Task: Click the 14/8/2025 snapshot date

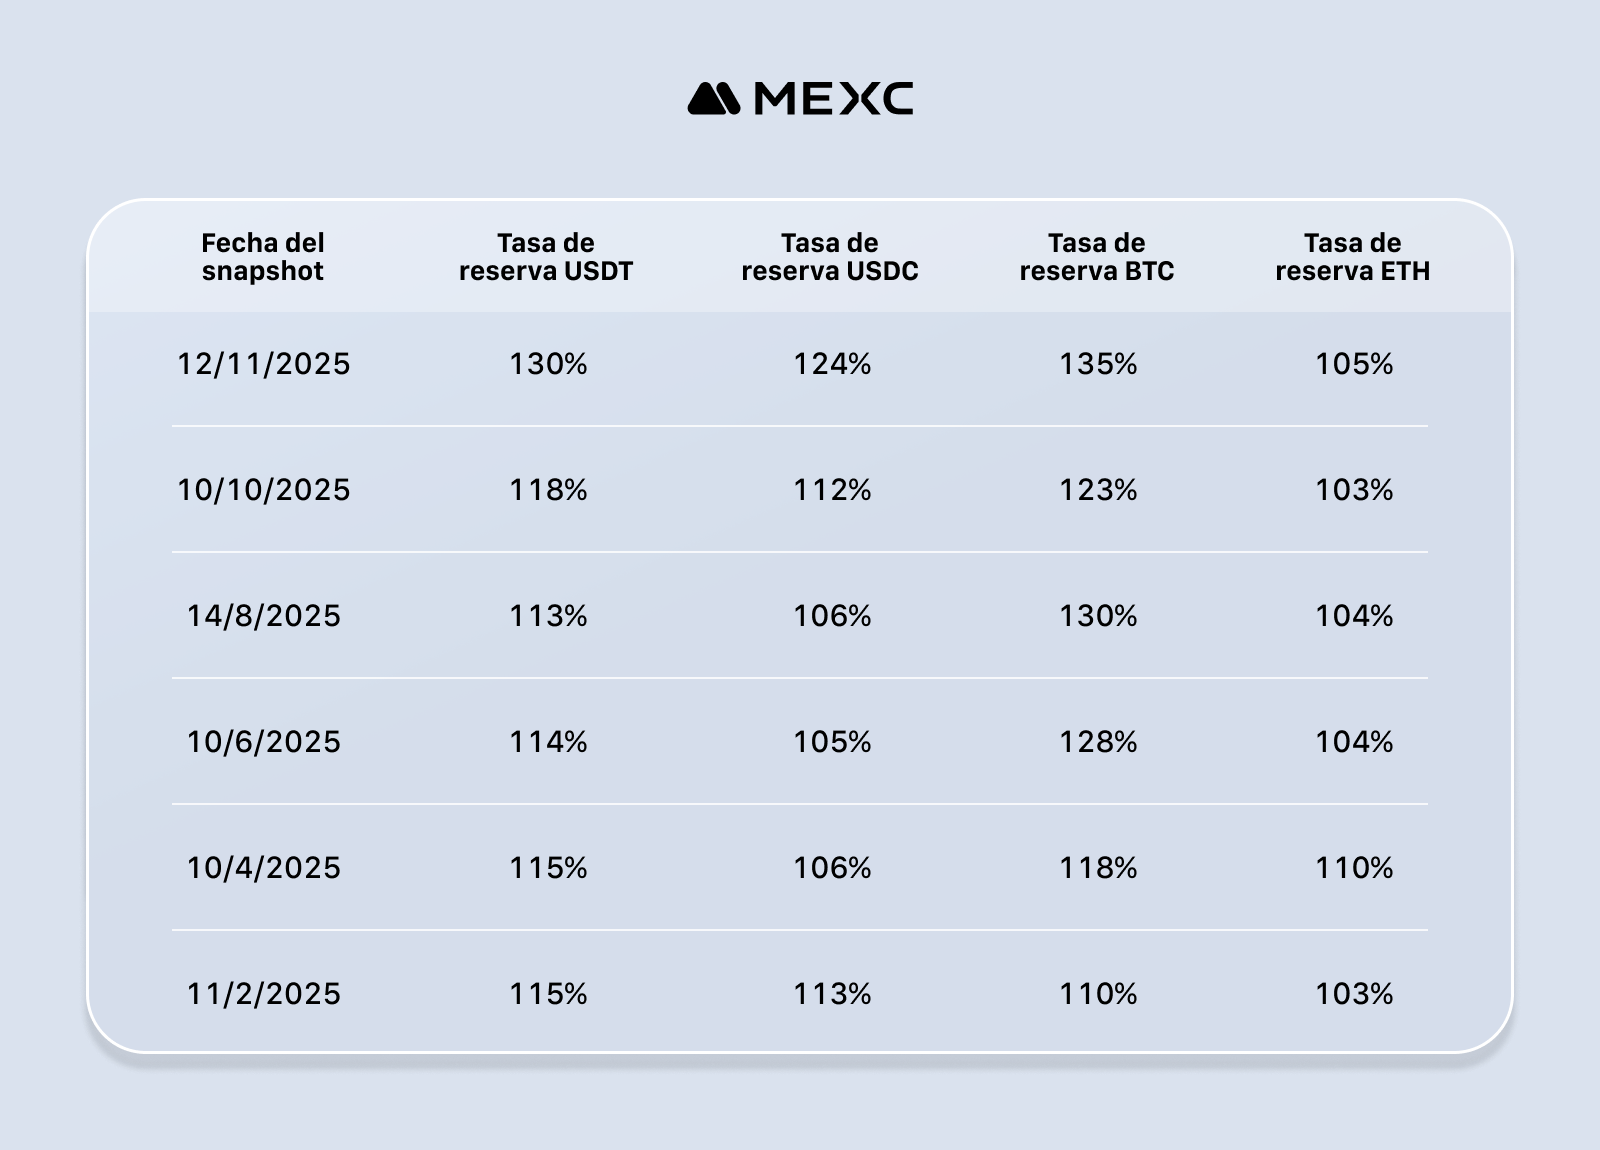Action: click(x=264, y=616)
